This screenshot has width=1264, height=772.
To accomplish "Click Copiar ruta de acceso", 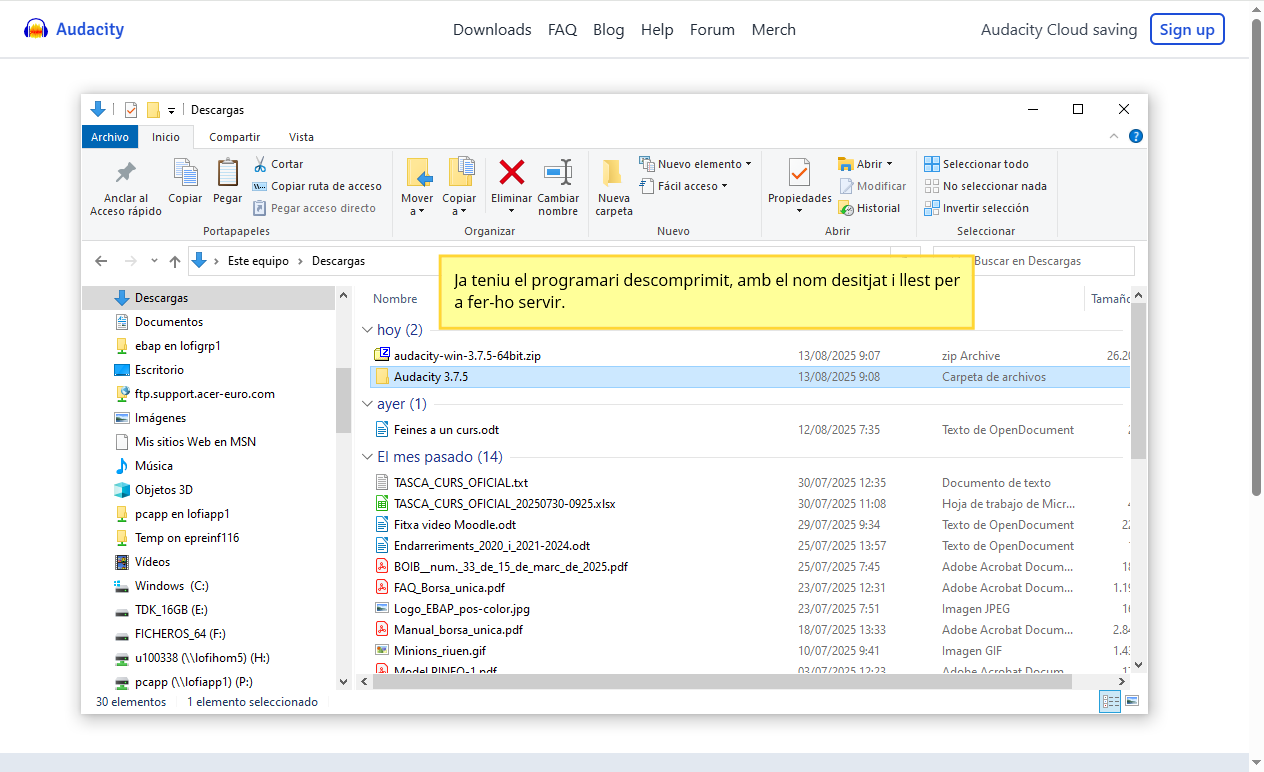I will click(317, 186).
